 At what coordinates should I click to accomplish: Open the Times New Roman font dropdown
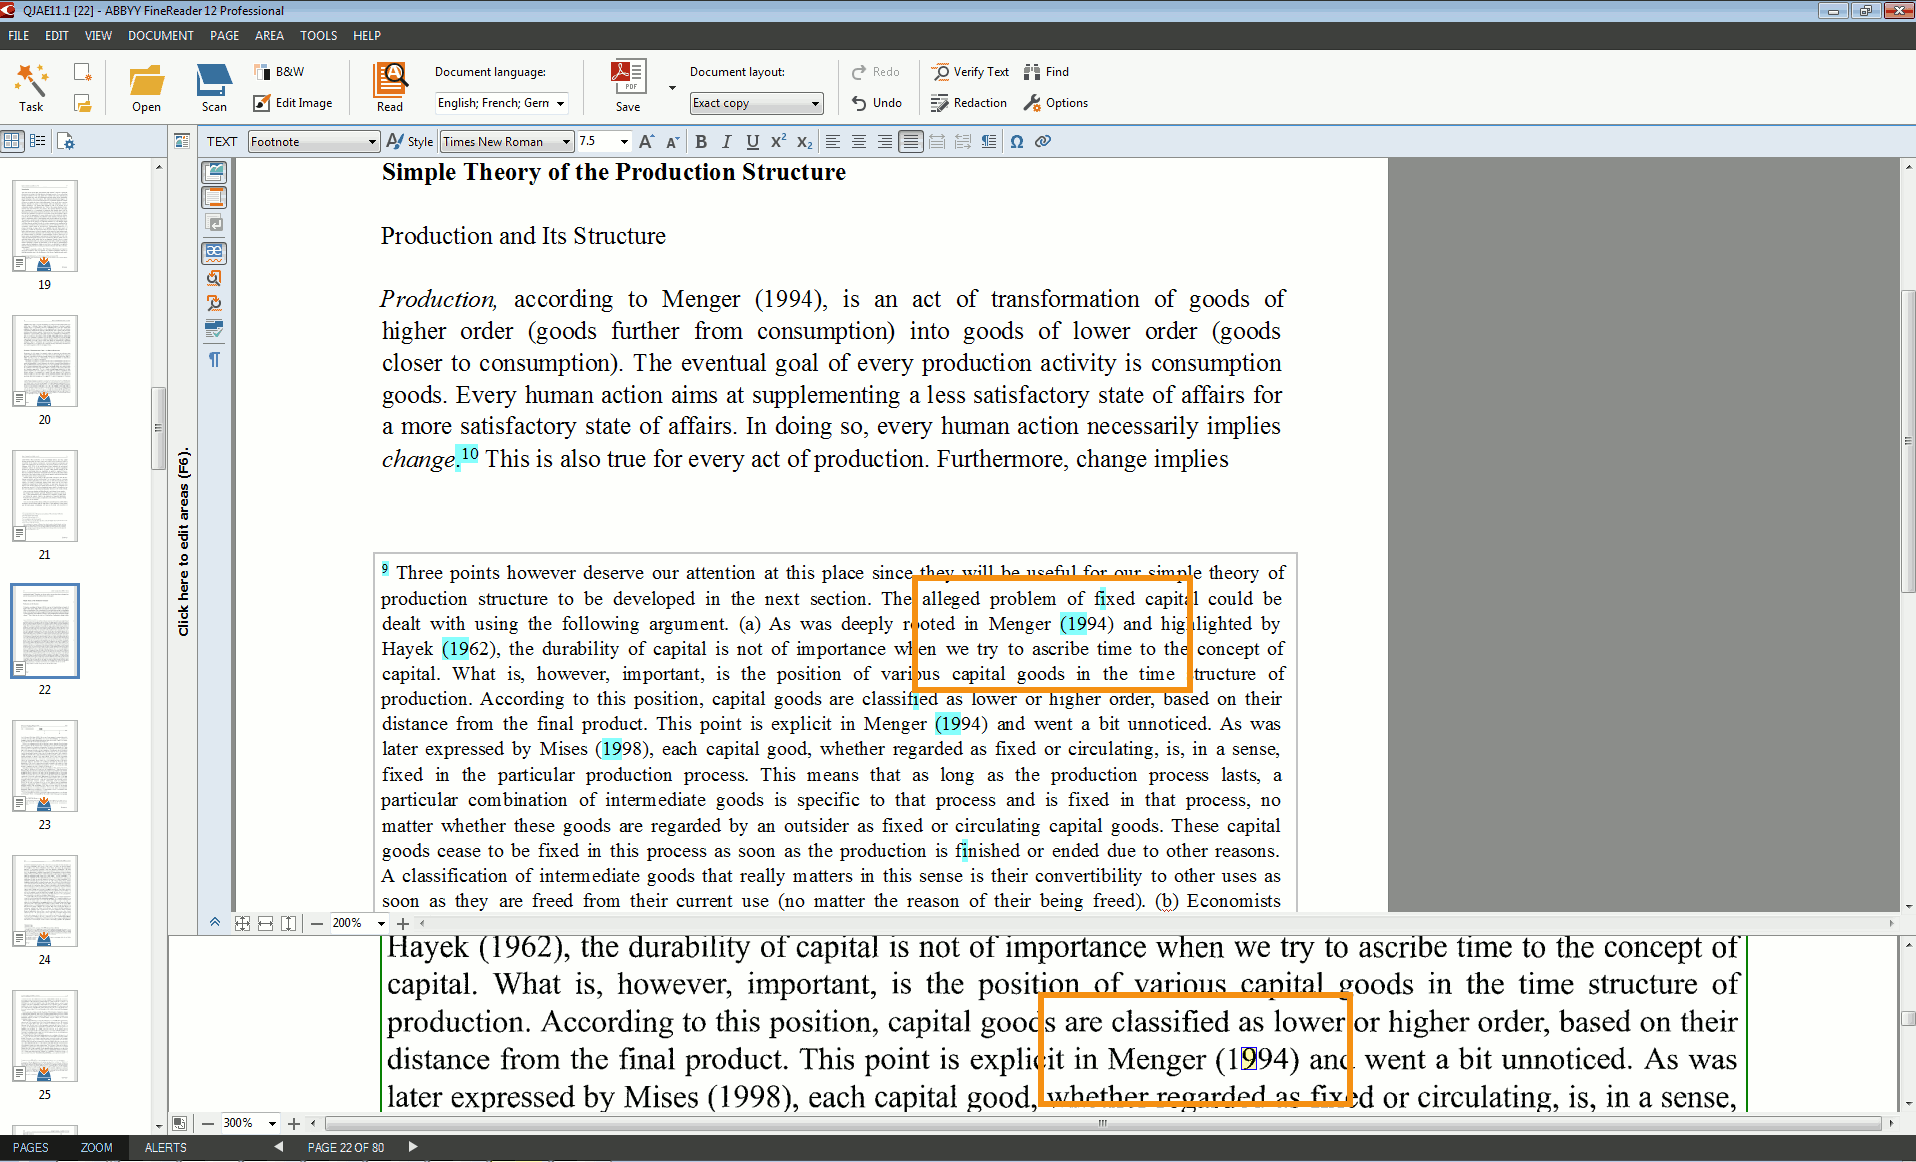(507, 142)
